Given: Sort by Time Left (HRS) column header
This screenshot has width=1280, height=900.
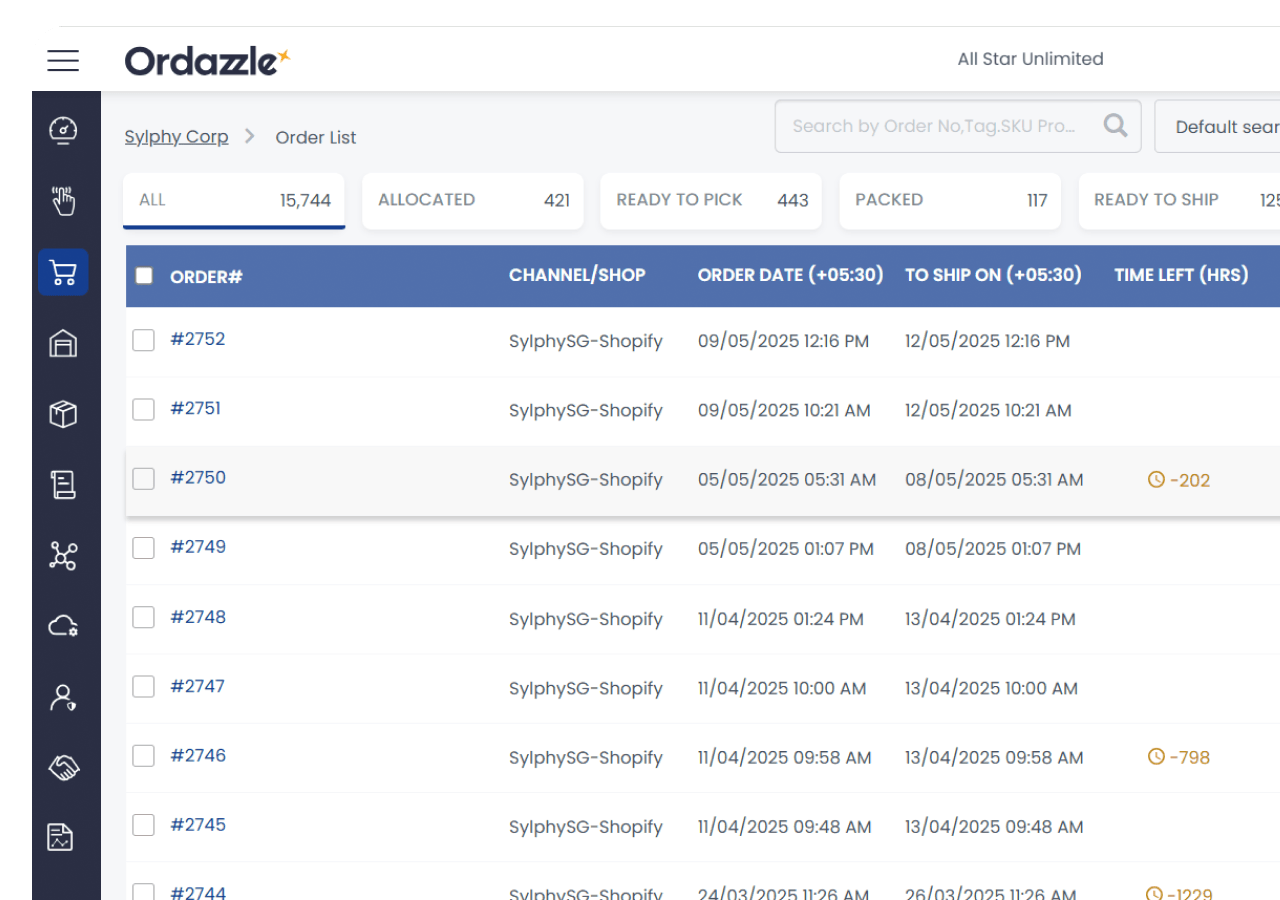Looking at the screenshot, I should click(1181, 275).
